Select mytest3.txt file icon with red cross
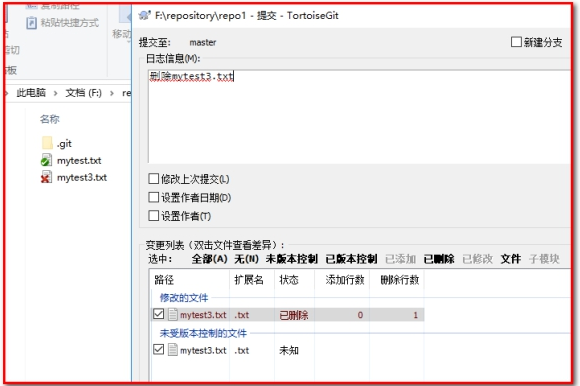This screenshot has height=386, width=580. (x=46, y=177)
